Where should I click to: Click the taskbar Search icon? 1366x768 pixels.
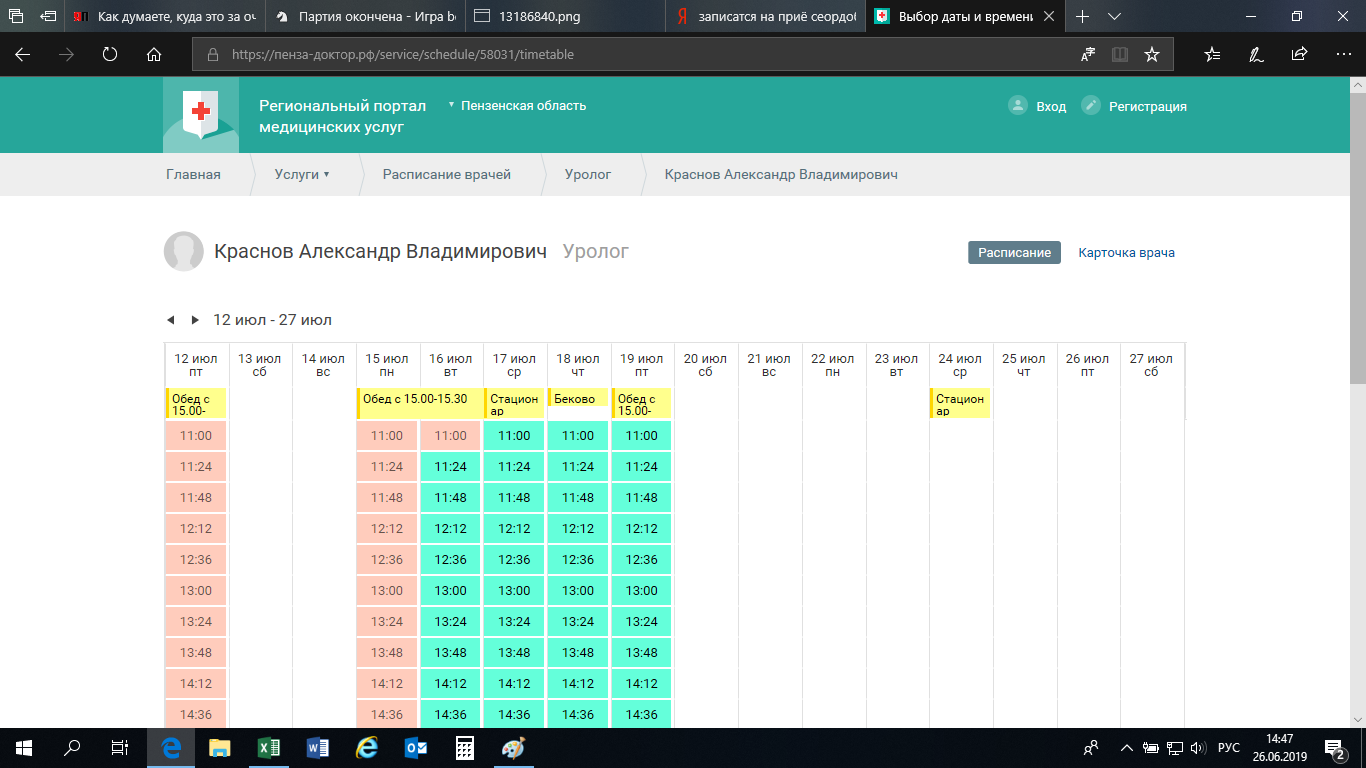click(72, 748)
